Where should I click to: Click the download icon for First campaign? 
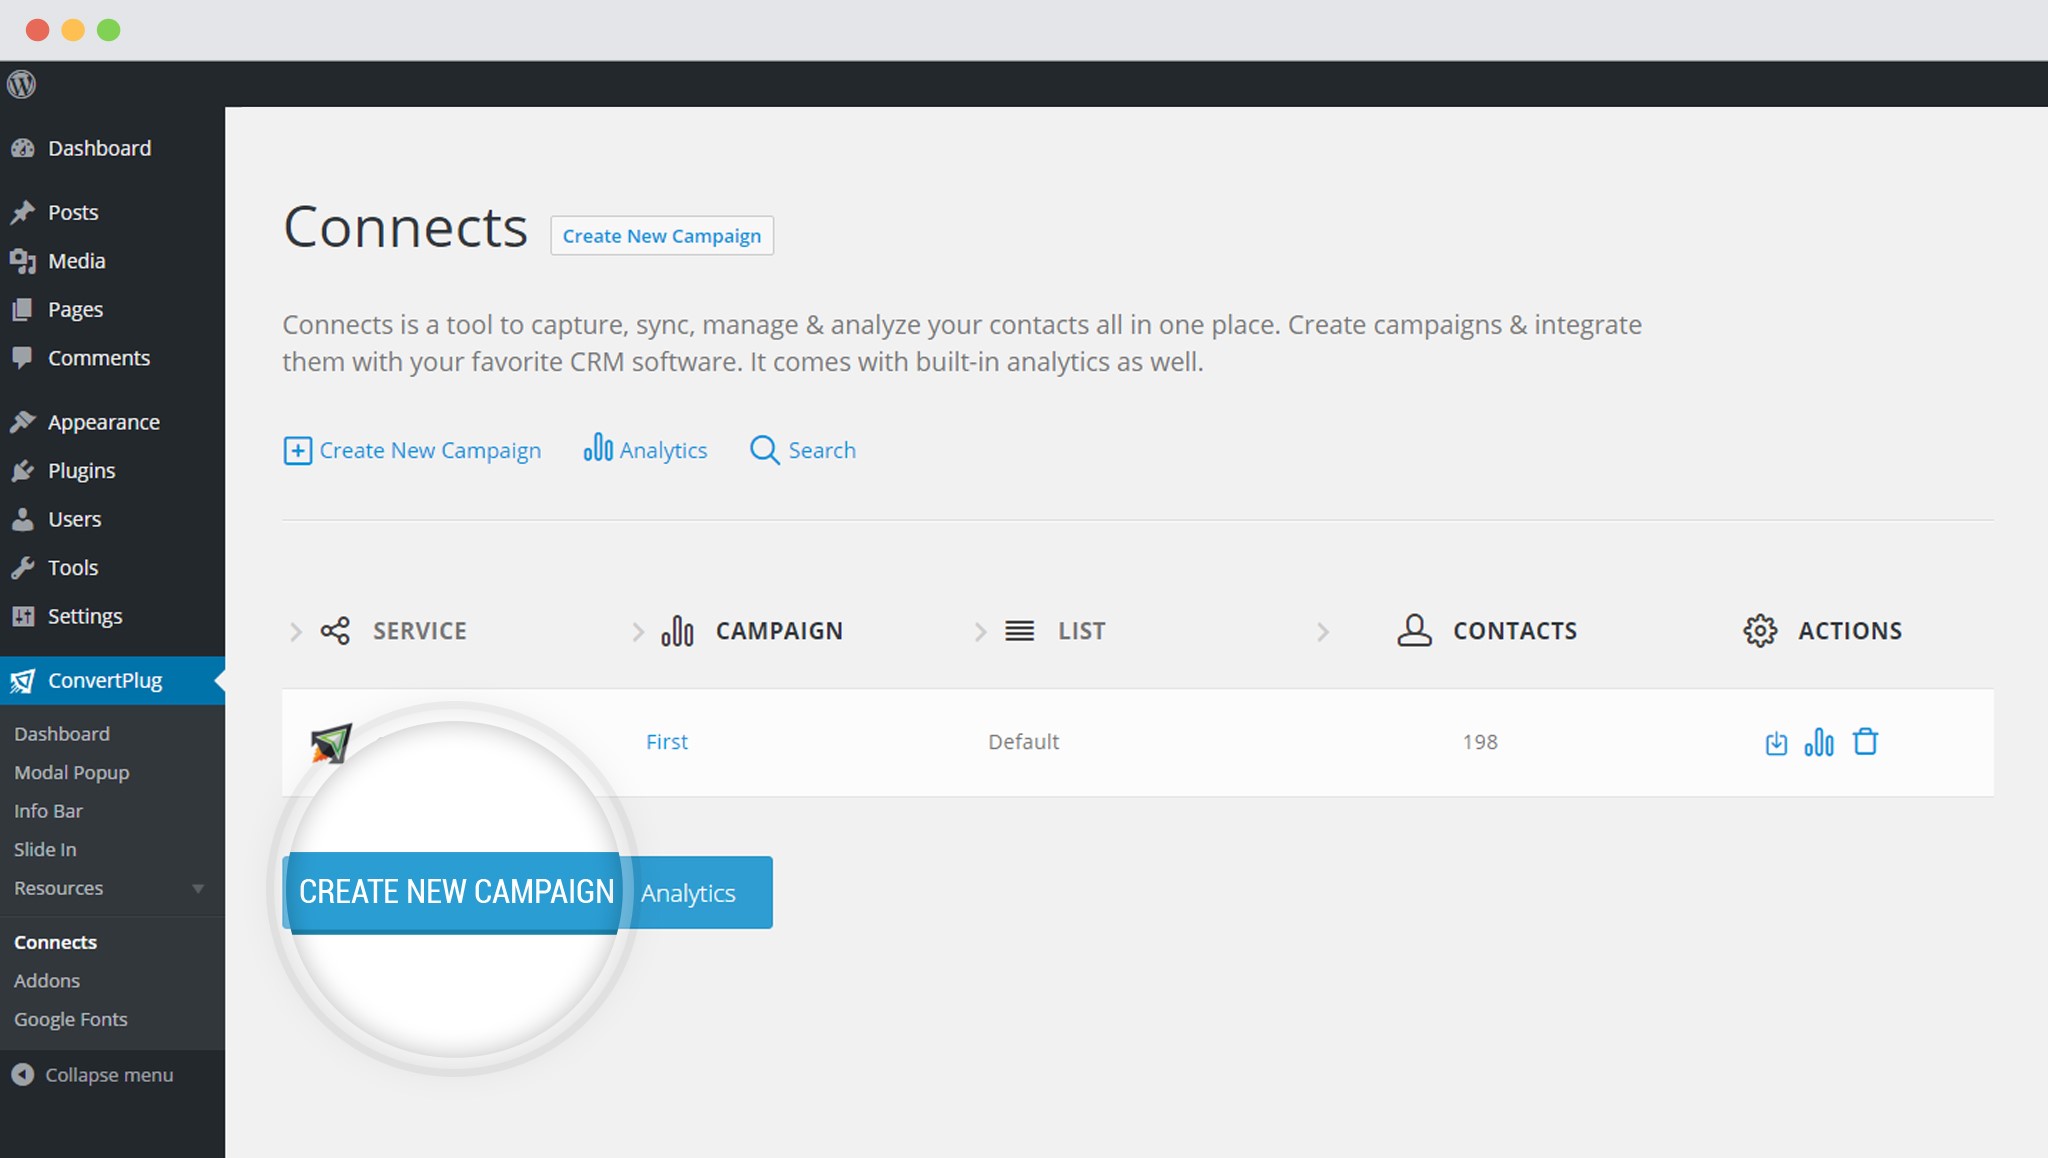pyautogui.click(x=1777, y=742)
